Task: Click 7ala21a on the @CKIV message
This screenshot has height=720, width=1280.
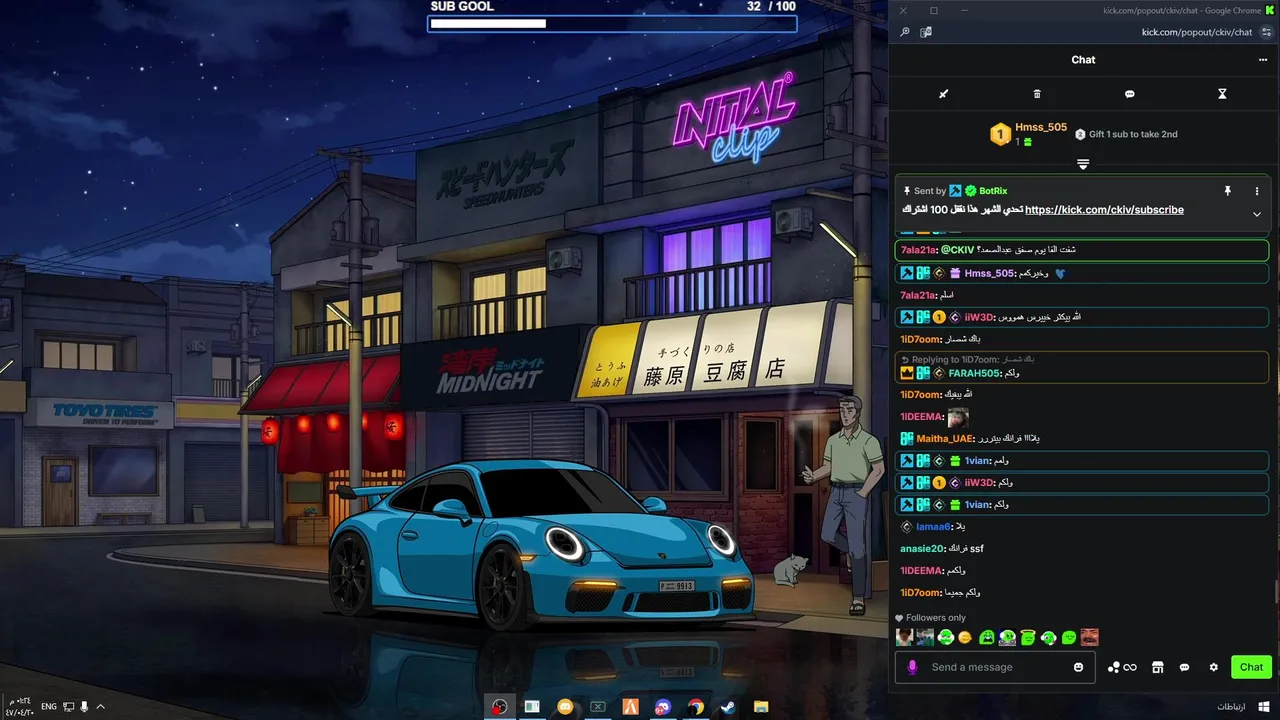Action: click(918, 250)
